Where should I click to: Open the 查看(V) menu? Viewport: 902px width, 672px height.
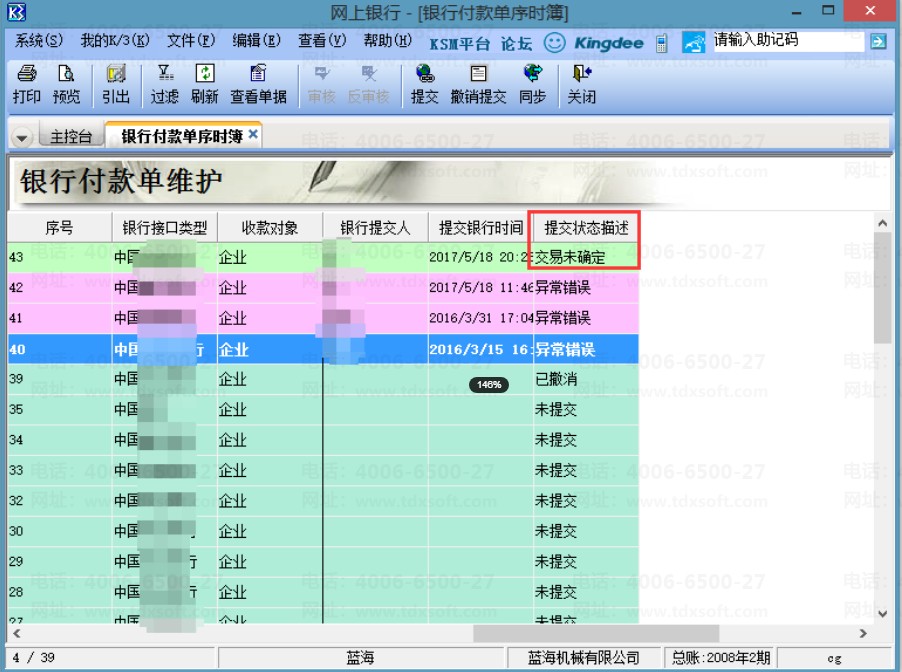click(x=322, y=40)
